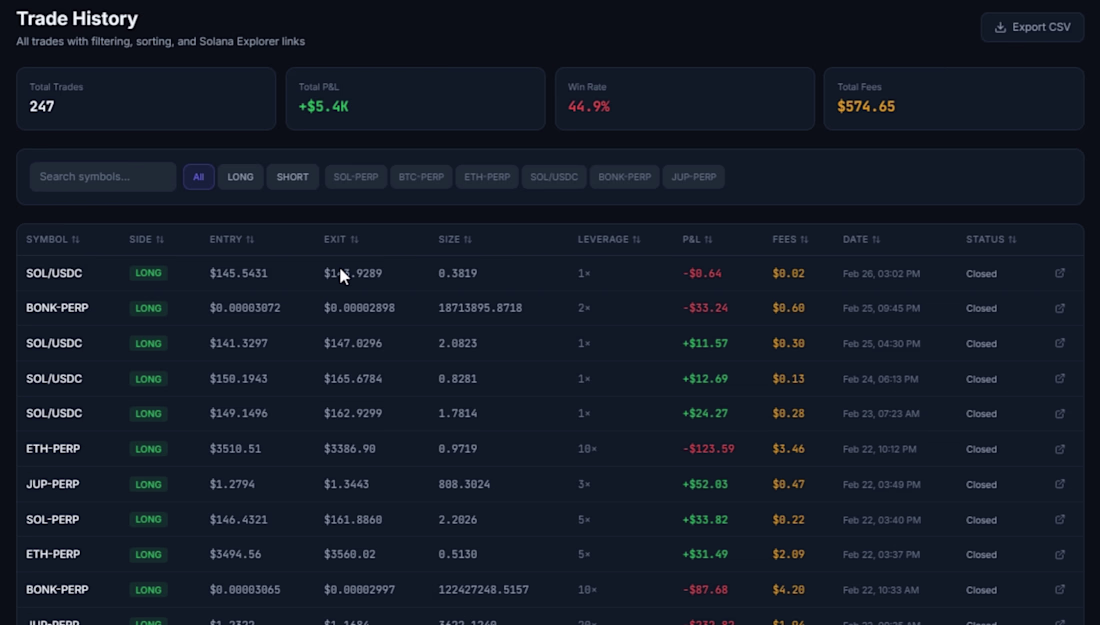
Task: Click P&L value +$11.57
Action: point(705,343)
